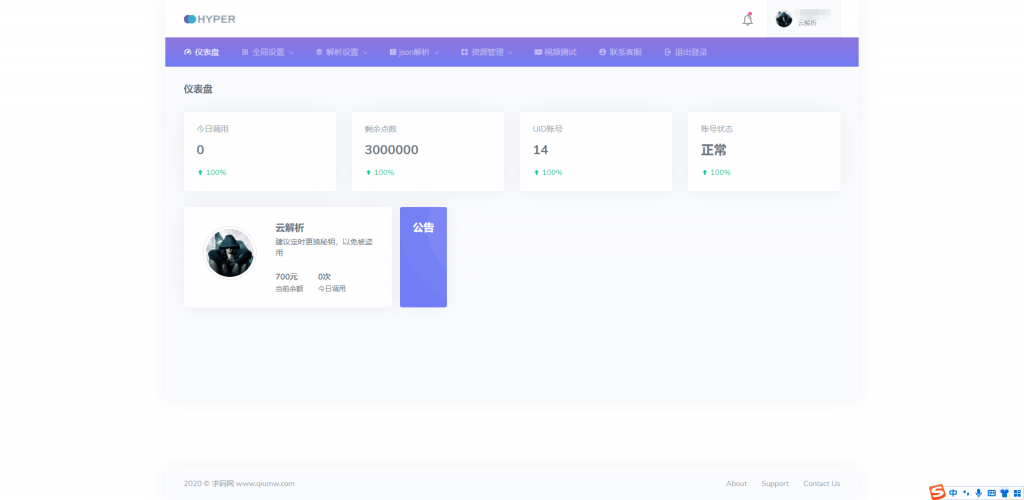The height and width of the screenshot is (500, 1024).
Task: Toggle the IME punctuation mode button
Action: pyautogui.click(x=966, y=493)
